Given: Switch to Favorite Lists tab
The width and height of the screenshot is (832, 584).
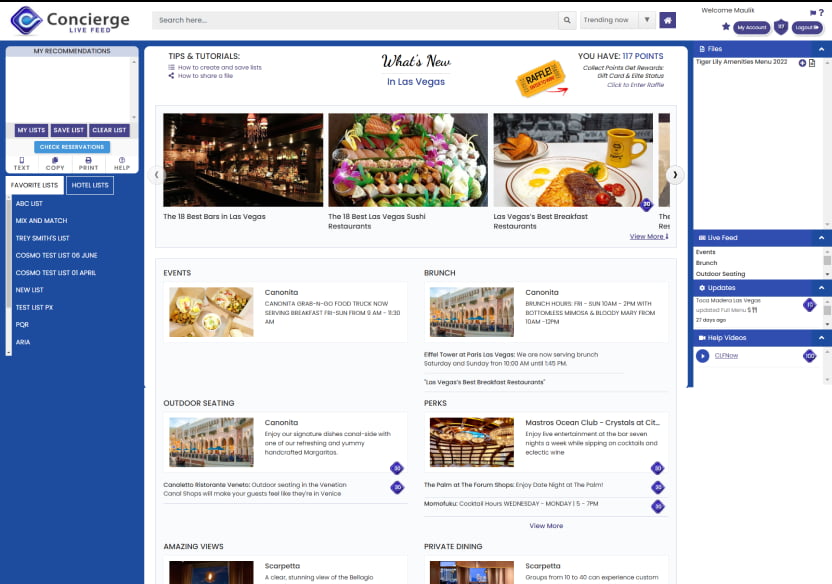Looking at the screenshot, I should [x=34, y=185].
